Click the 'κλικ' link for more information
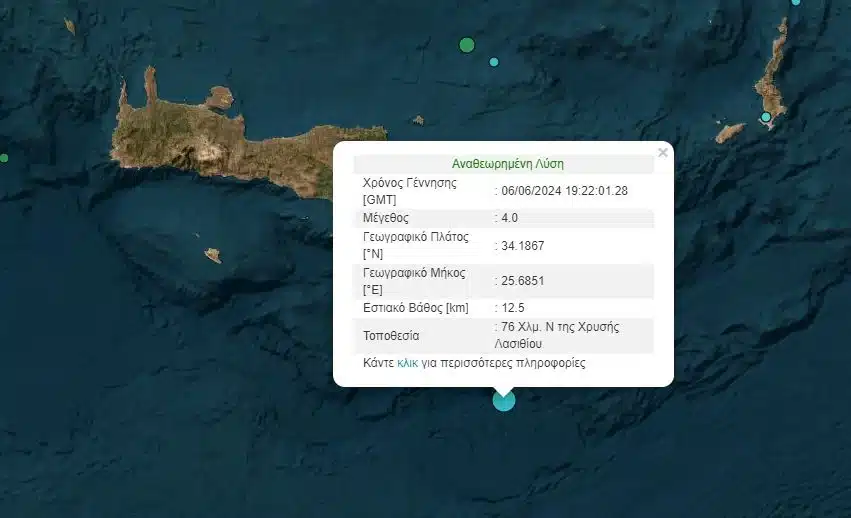 click(407, 363)
